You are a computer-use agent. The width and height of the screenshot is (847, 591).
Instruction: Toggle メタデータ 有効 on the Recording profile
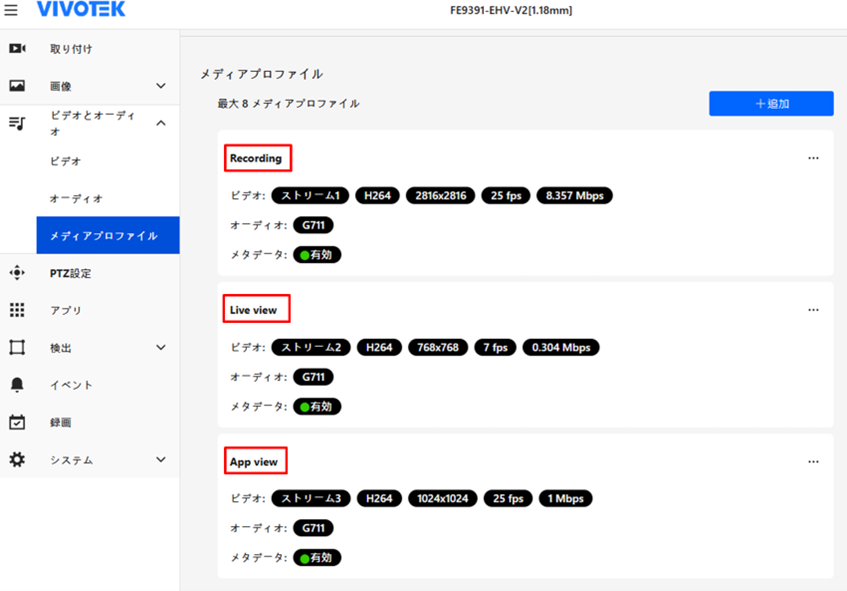click(x=317, y=254)
